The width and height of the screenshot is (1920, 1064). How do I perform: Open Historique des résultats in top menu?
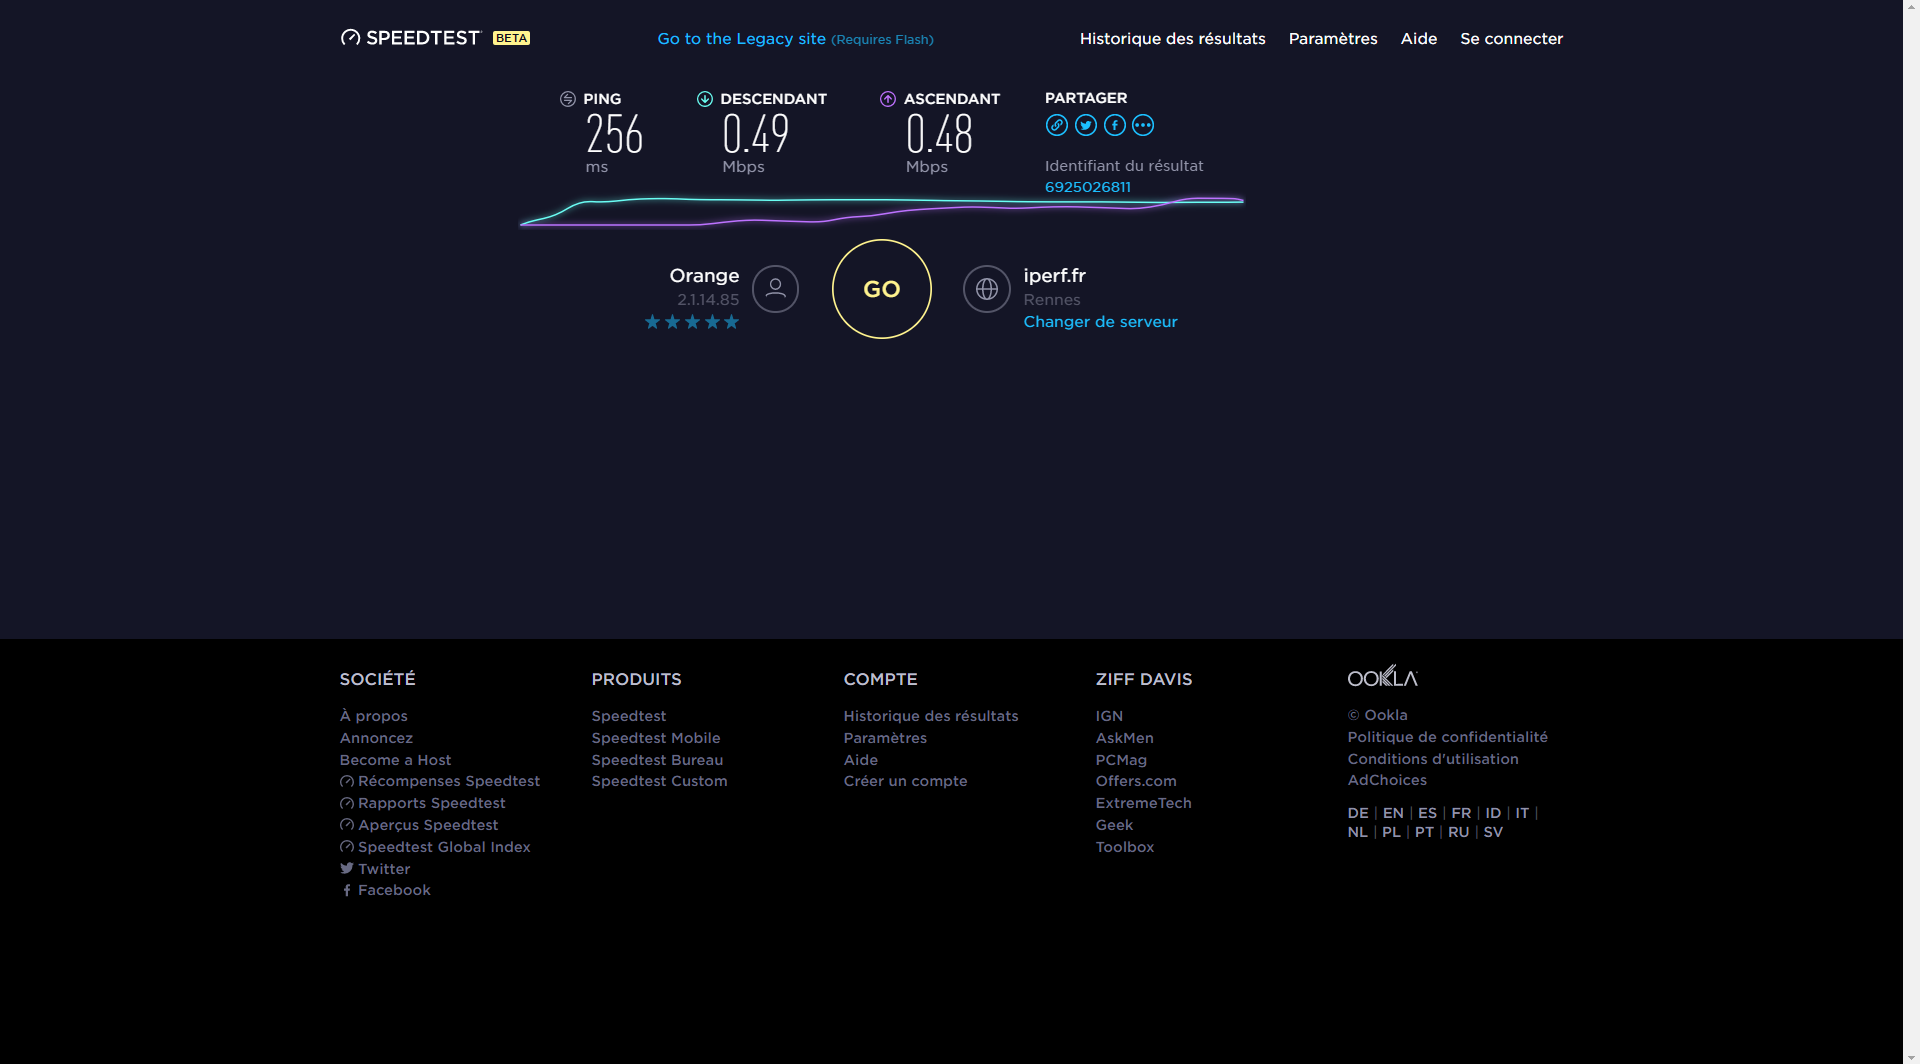pos(1172,39)
